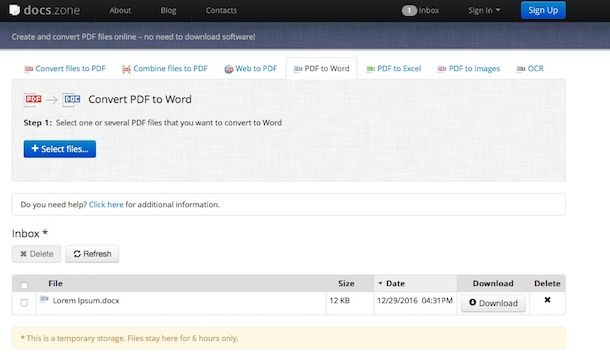Click the red PDF file icon
Viewport: 610px width, 364px height.
click(33, 100)
